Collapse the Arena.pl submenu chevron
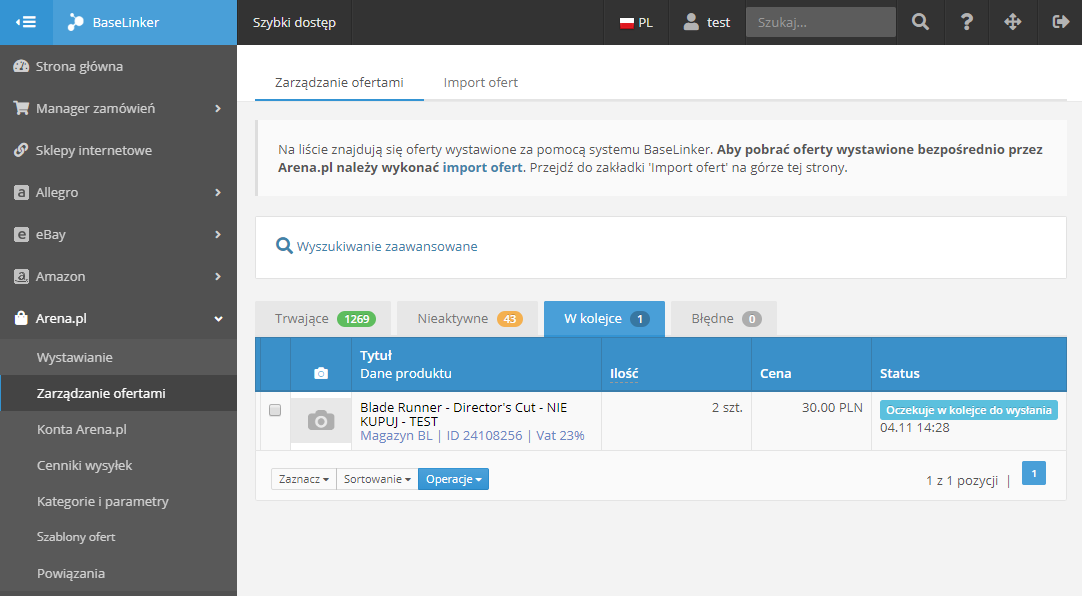1082x596 pixels. 218,319
